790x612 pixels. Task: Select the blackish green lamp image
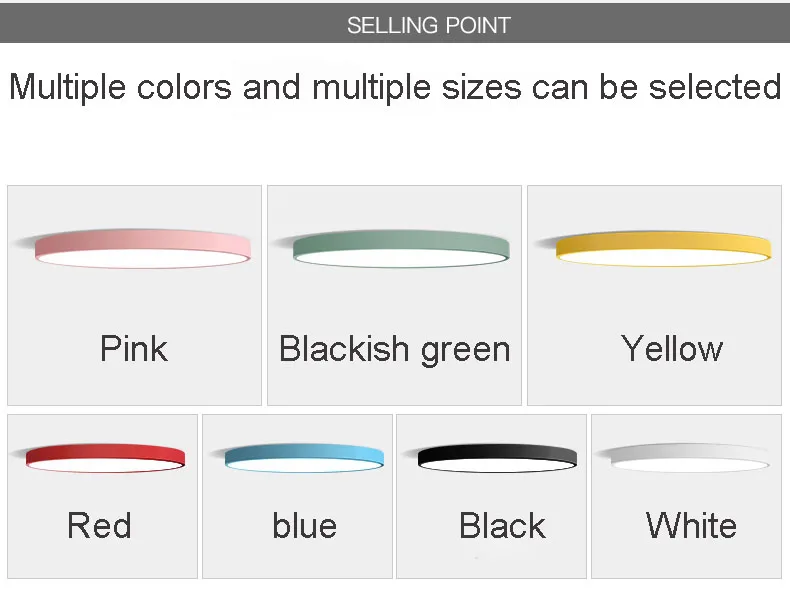point(402,249)
